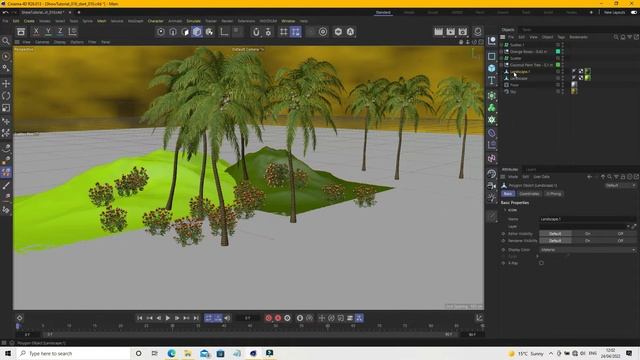
Task: Toggle green enable check of Orange Bloom object
Action: (558, 51)
